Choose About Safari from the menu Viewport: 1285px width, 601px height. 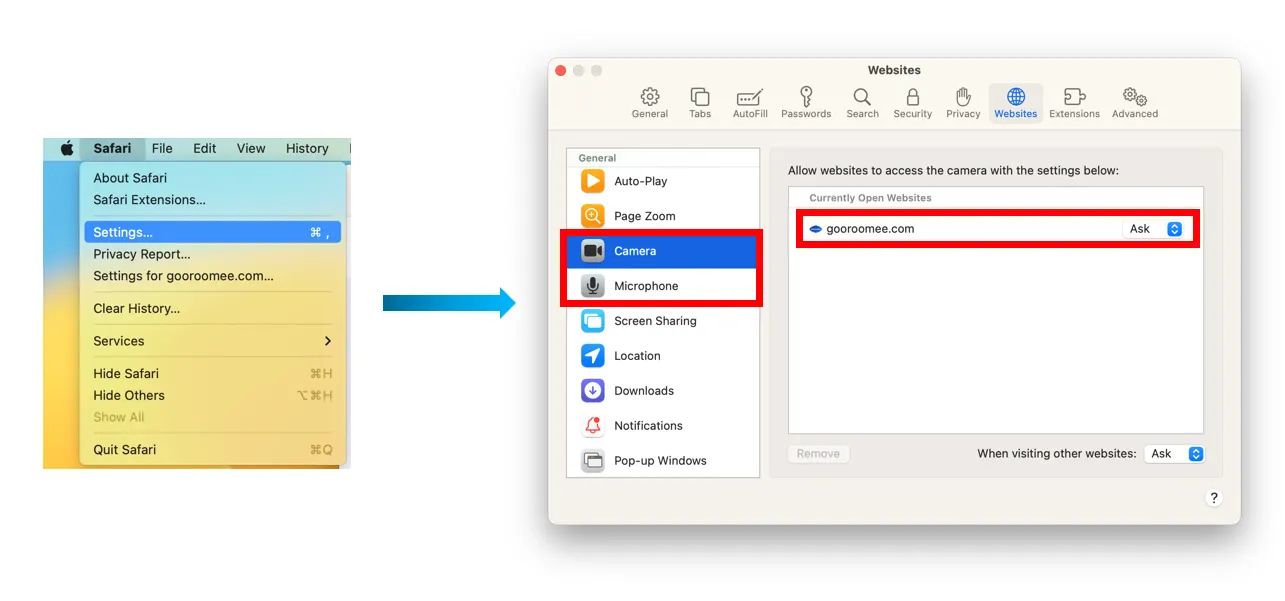(x=213, y=178)
